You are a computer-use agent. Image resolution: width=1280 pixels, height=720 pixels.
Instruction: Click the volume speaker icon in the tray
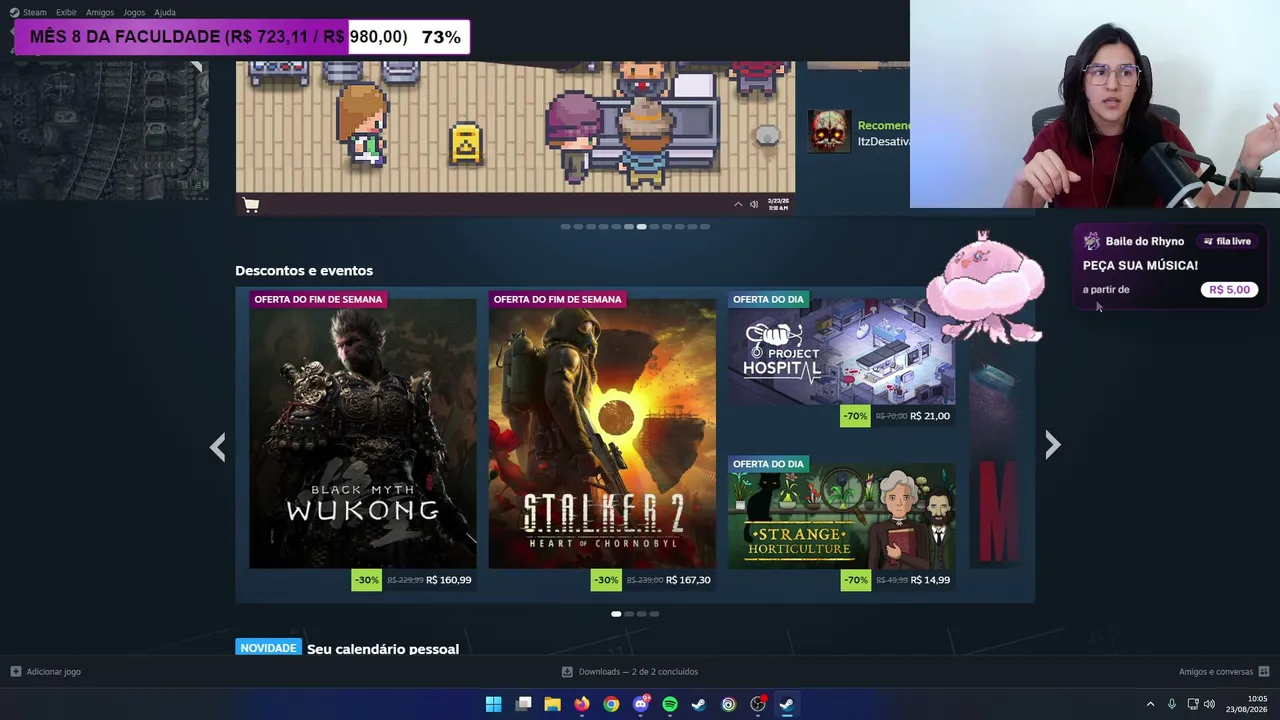click(x=1209, y=704)
